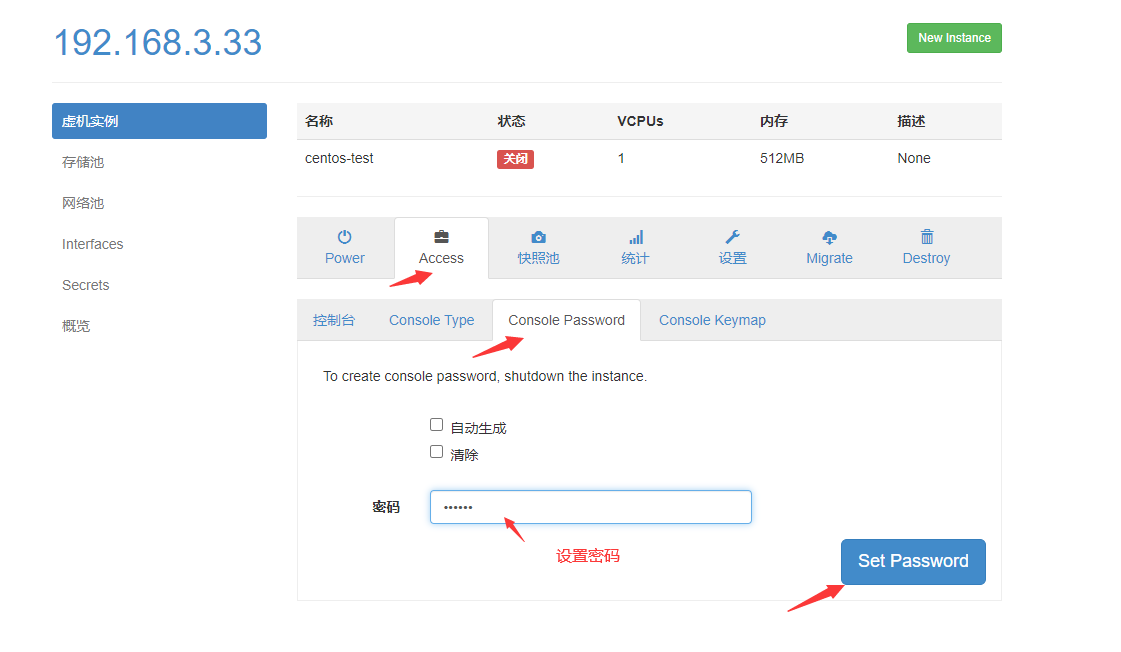Screen dimensions: 1121x652
Task: Tick the 清除 checkbox
Action: click(436, 452)
